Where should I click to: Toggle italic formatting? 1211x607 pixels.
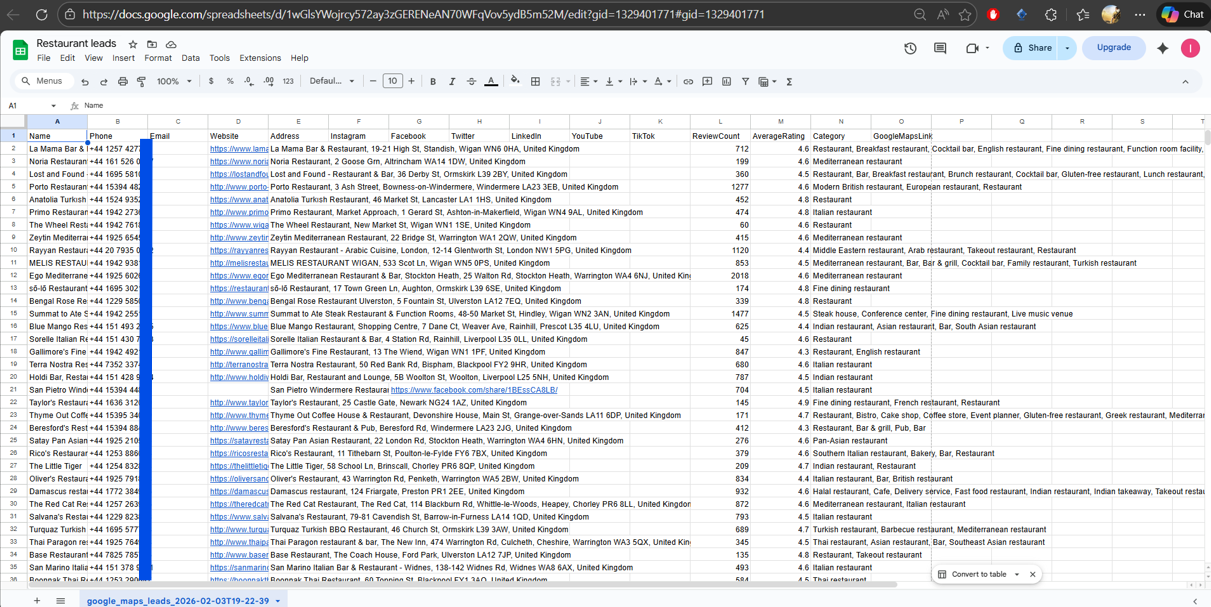(452, 81)
